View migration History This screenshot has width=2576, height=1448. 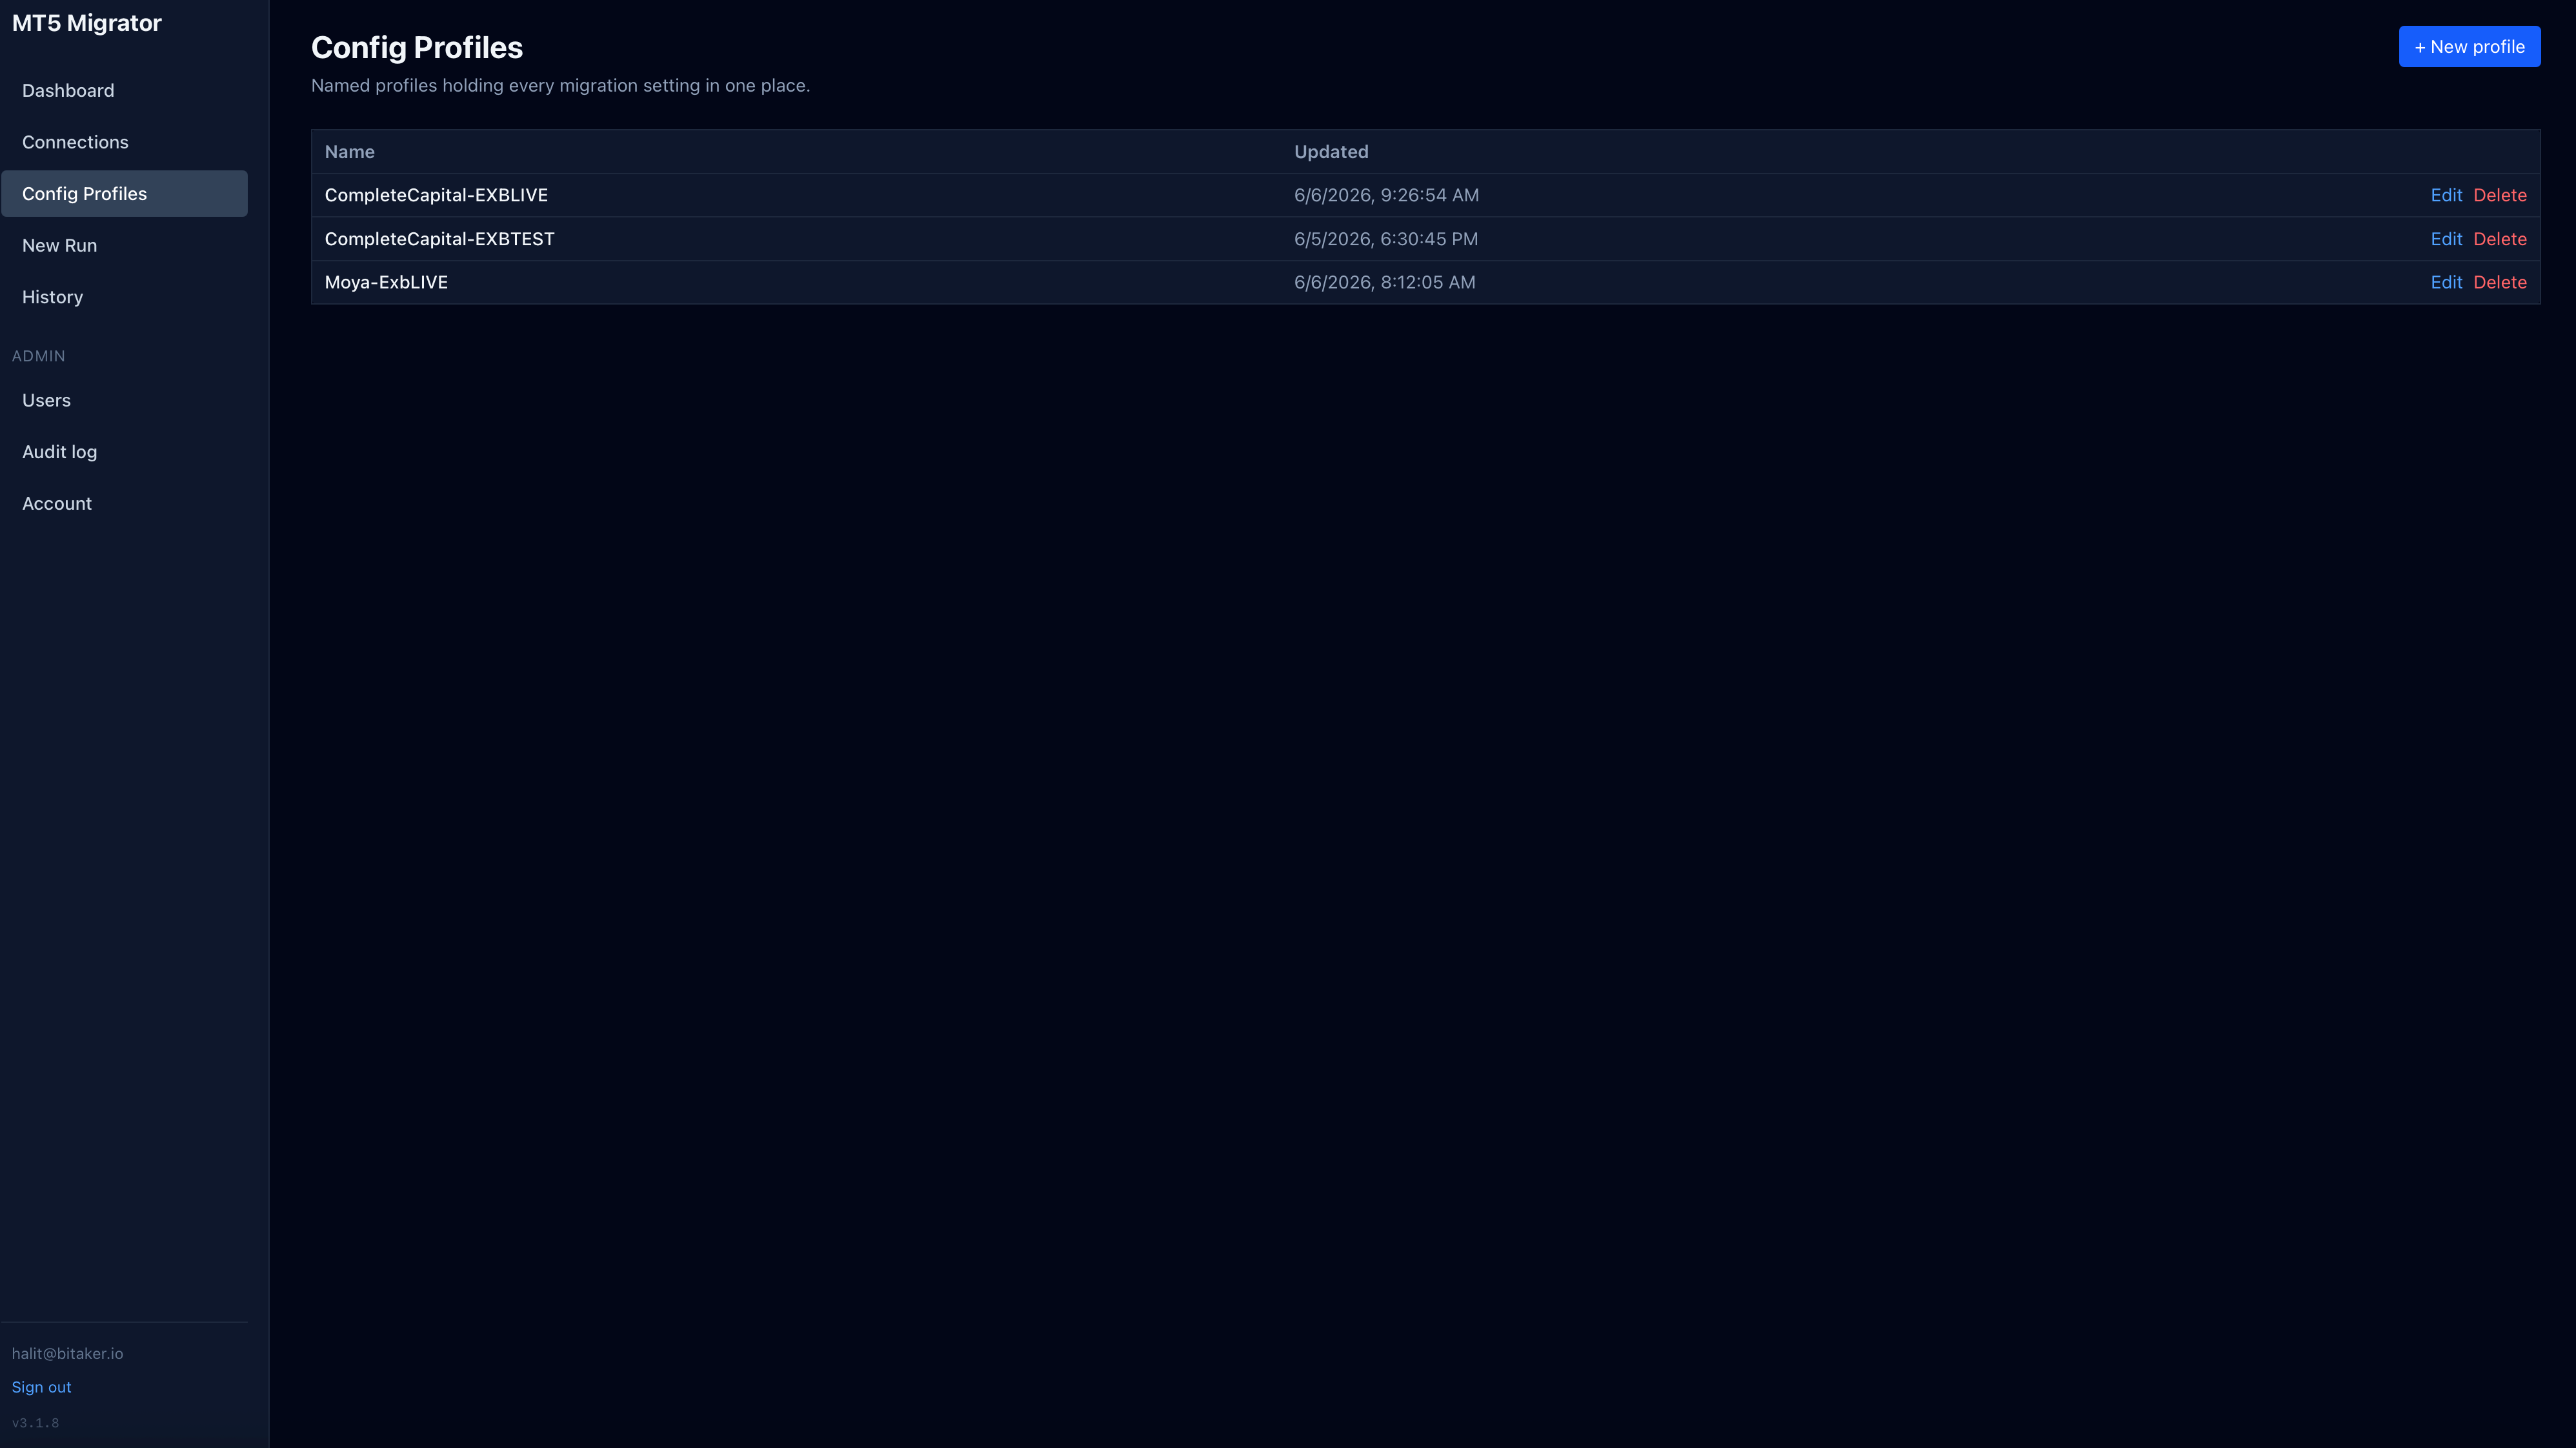pyautogui.click(x=124, y=297)
